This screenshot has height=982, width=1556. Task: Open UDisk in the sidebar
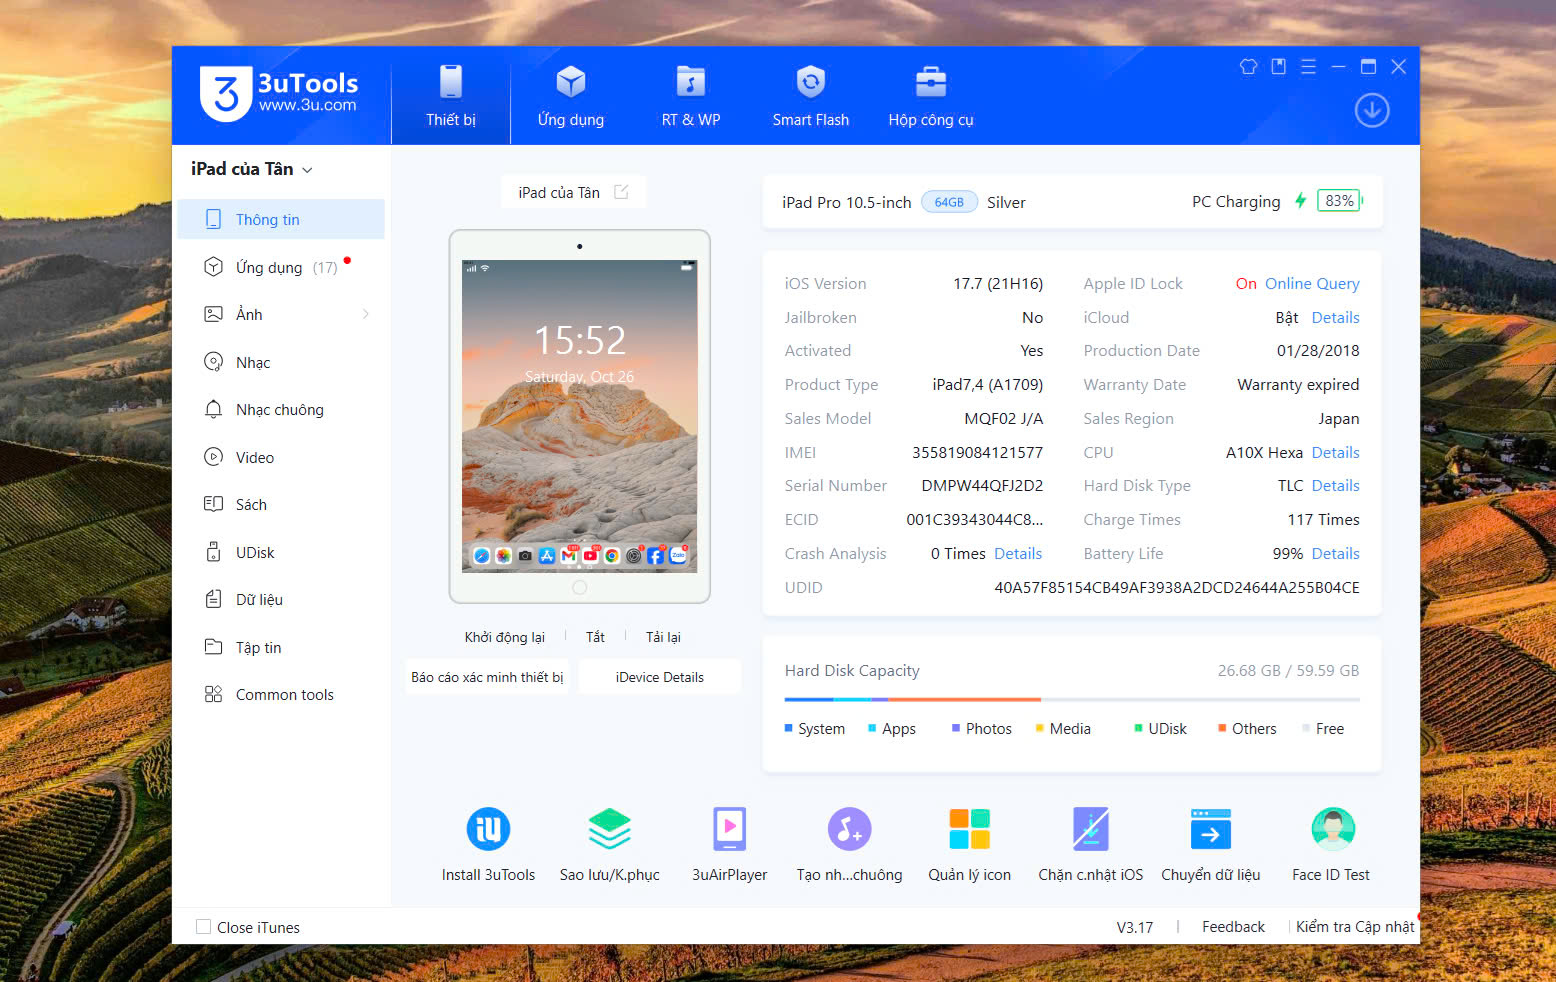(x=281, y=552)
